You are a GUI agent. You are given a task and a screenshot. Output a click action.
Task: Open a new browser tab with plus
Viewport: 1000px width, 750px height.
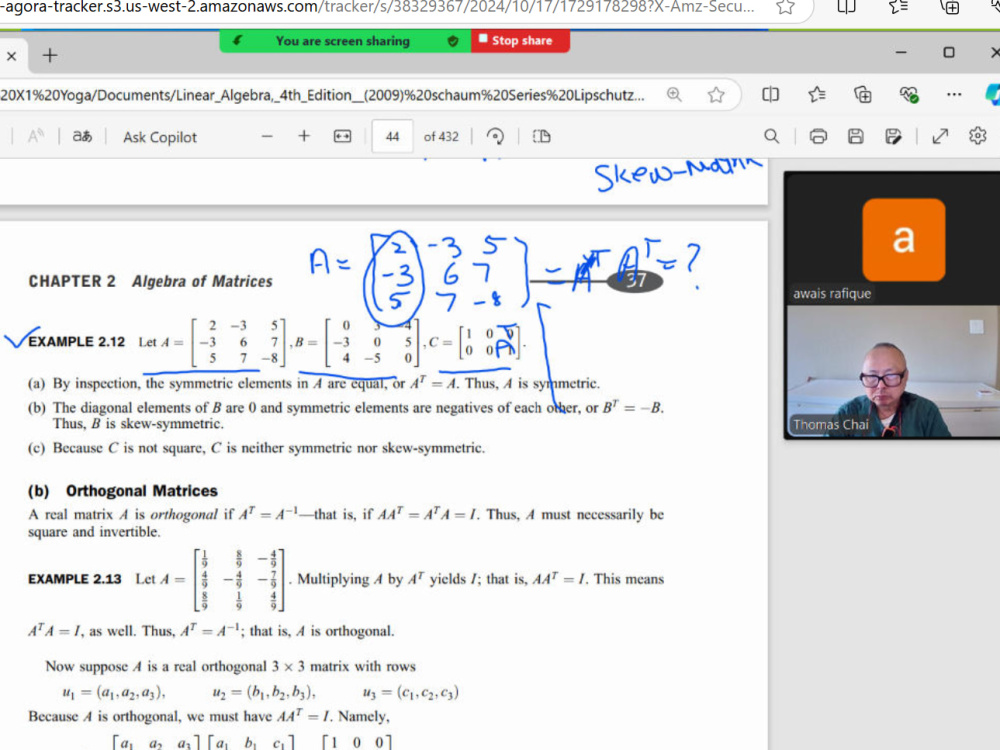pyautogui.click(x=50, y=56)
